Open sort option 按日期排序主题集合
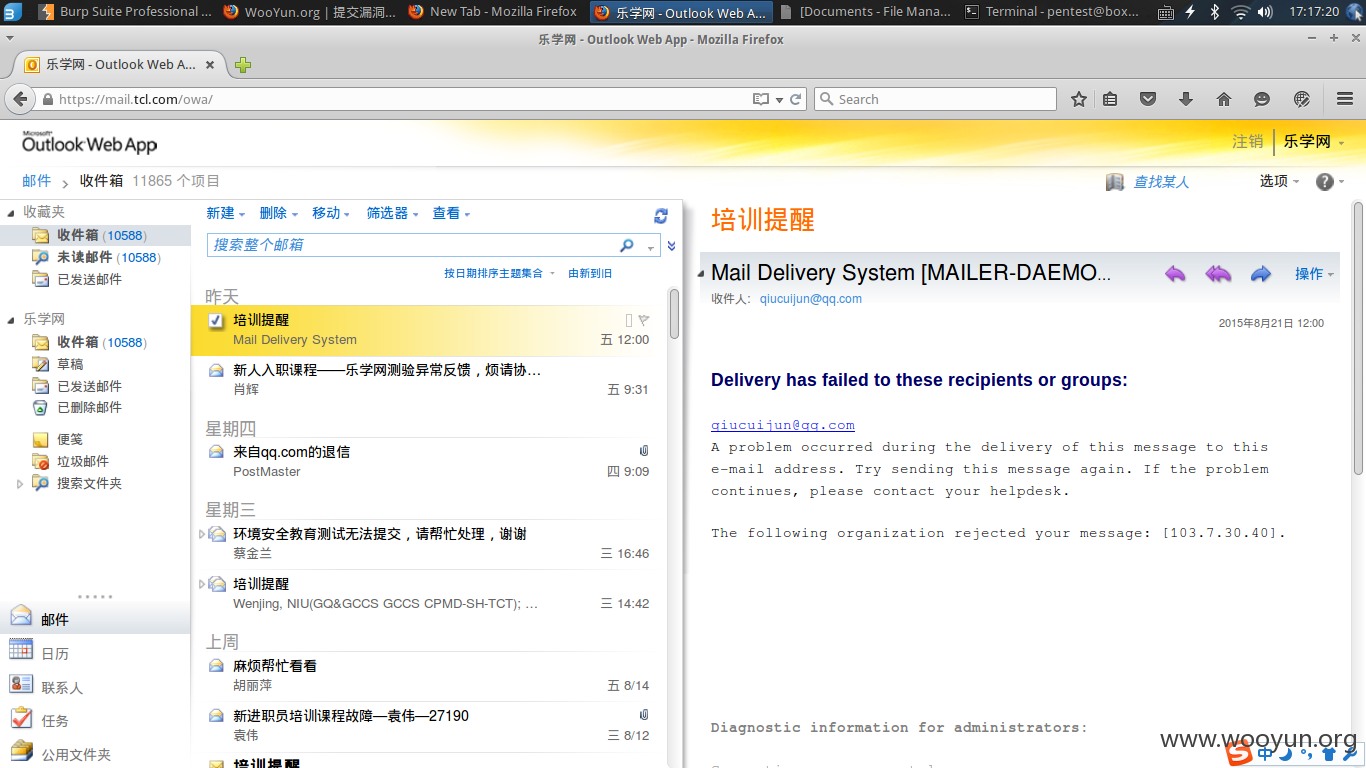 [499, 273]
